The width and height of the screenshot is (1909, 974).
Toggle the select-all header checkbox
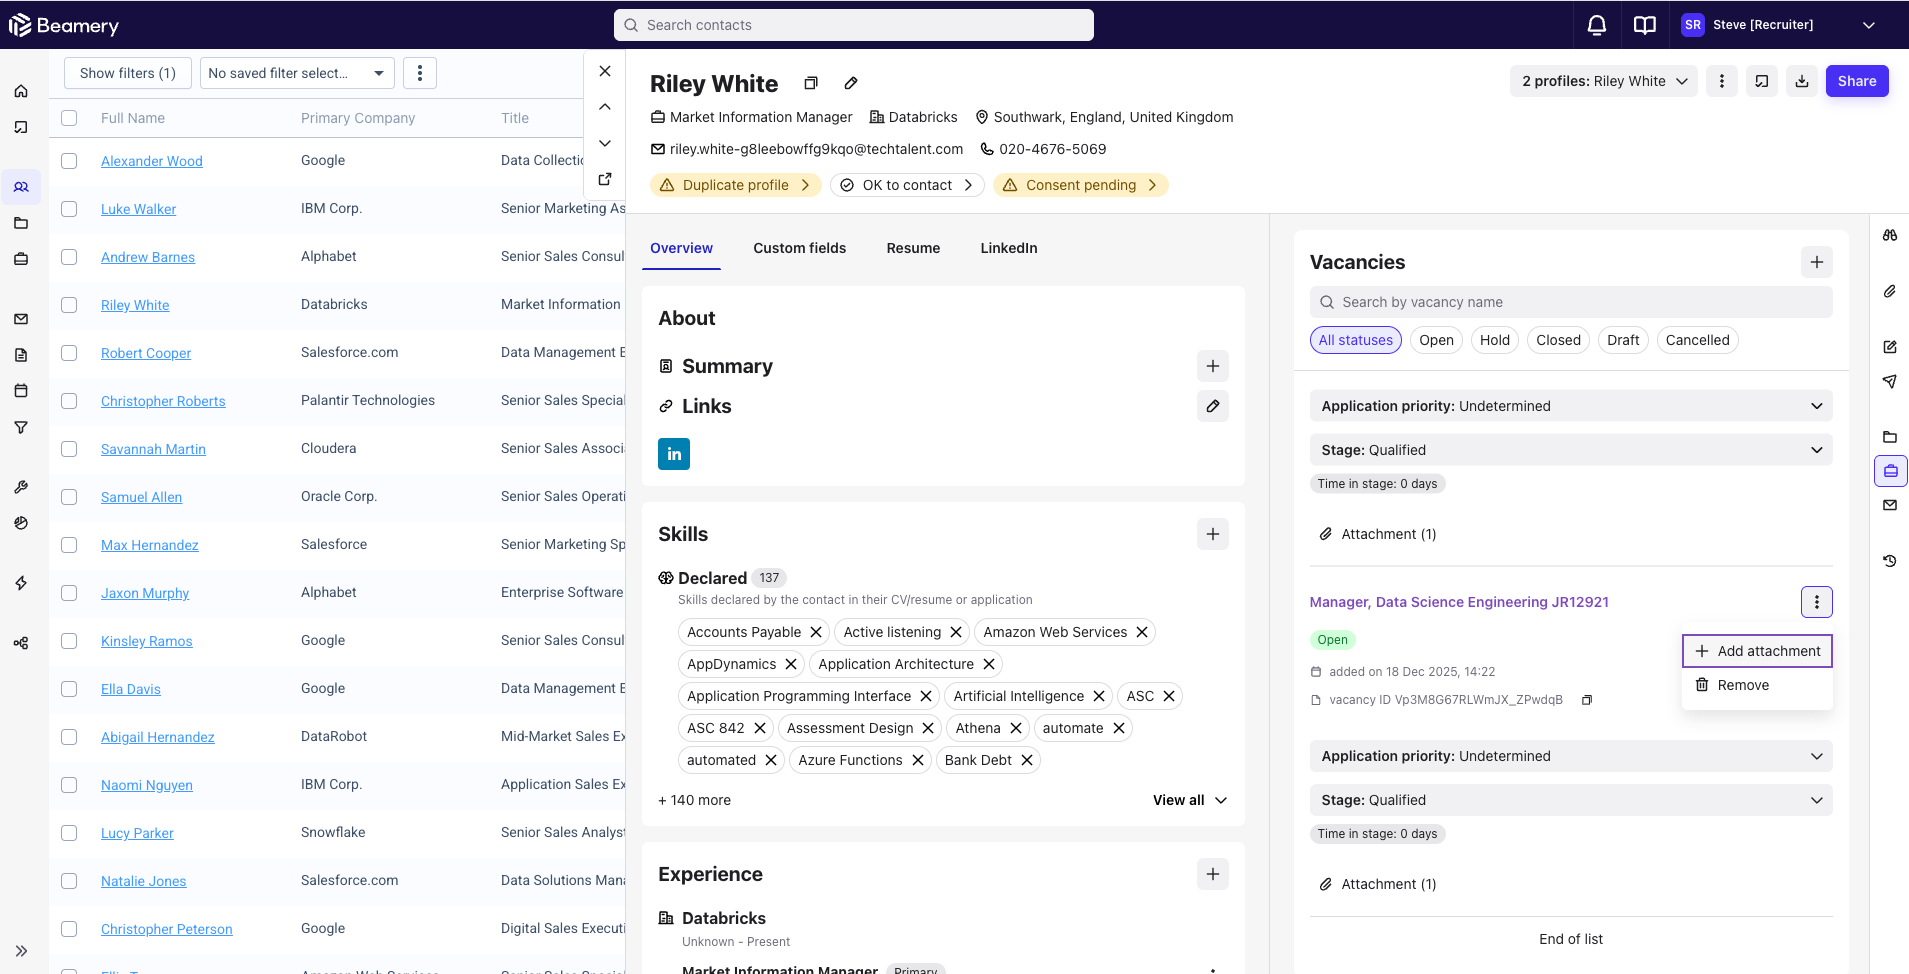pyautogui.click(x=69, y=118)
